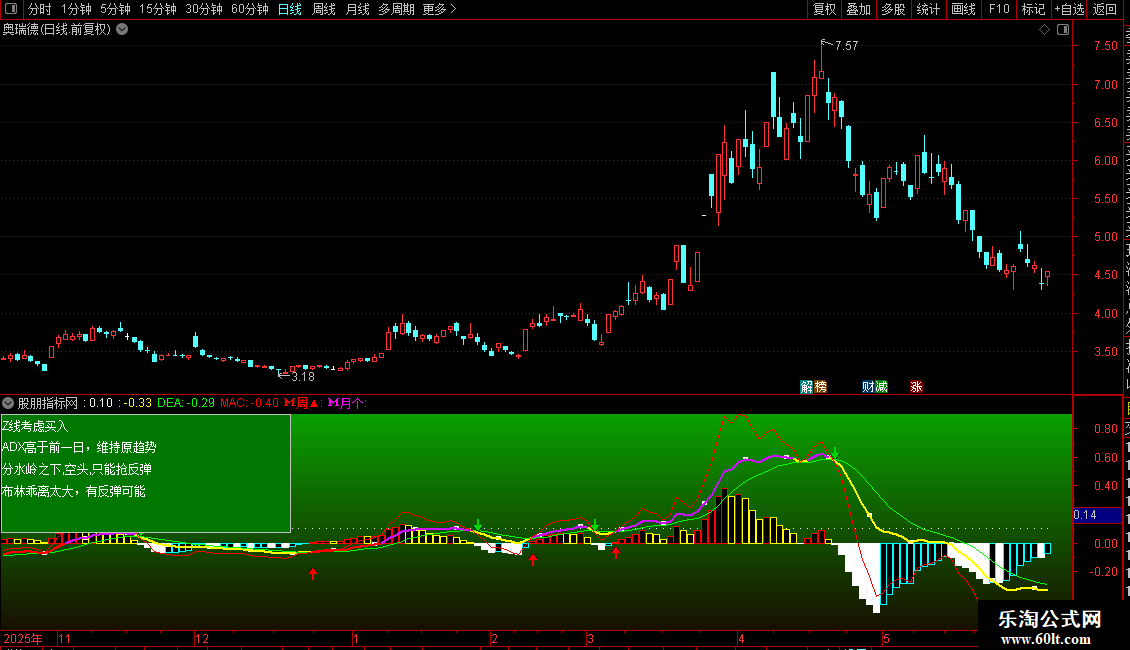Click the MAC: -0.40 value
The image size is (1130, 650).
[249, 403]
